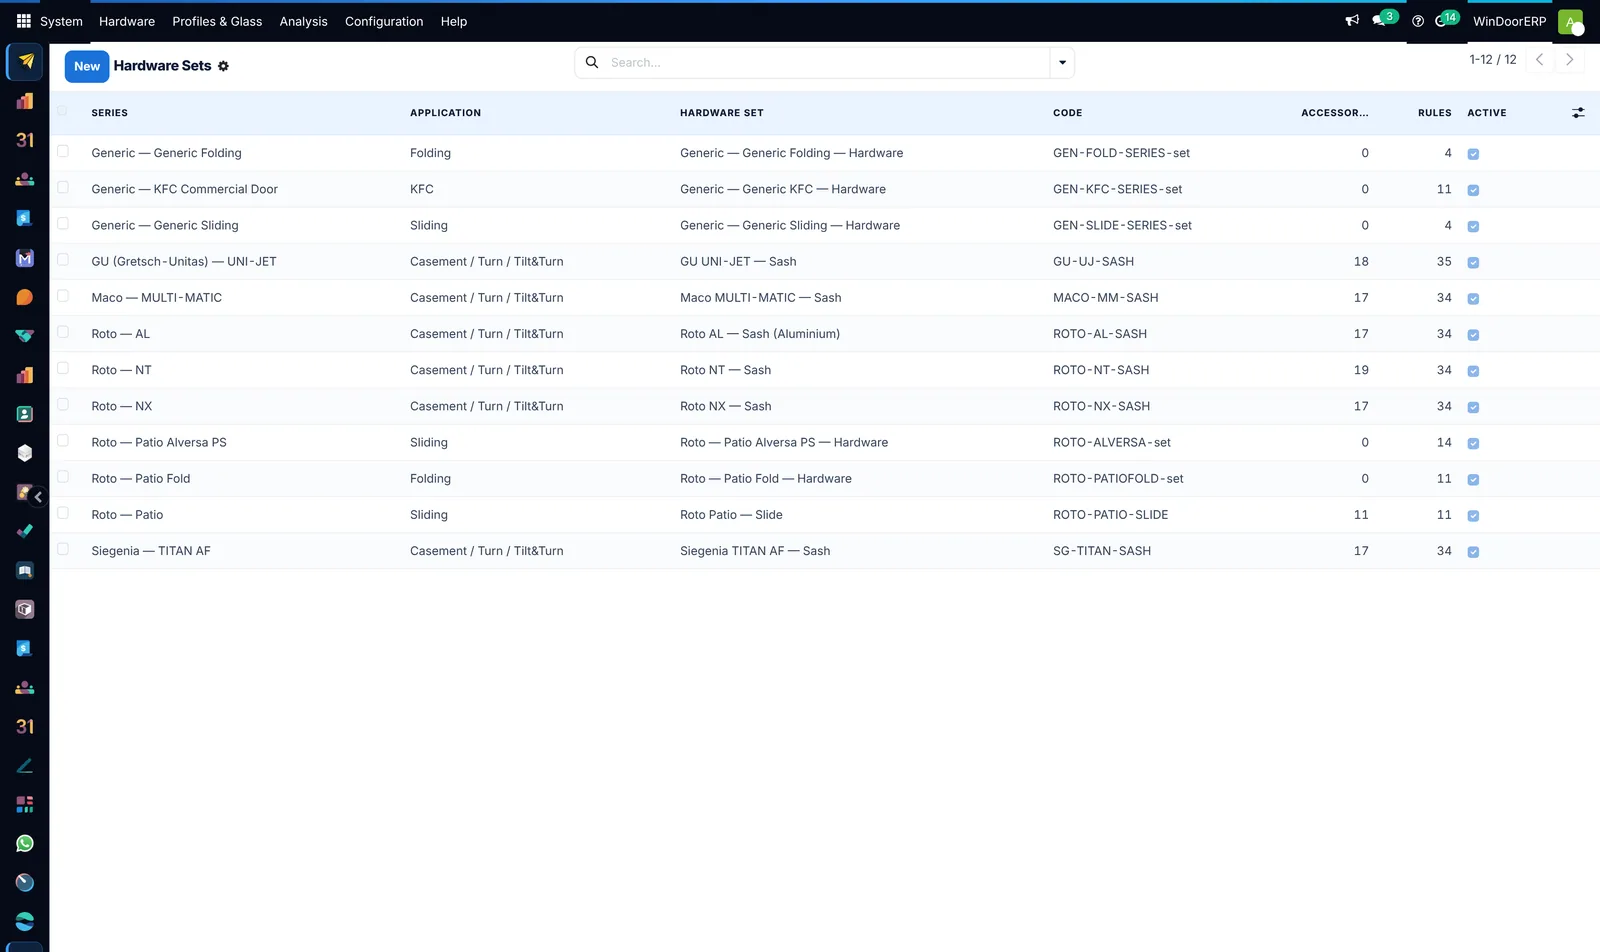Viewport: 1600px width, 952px height.
Task: Select the Generic — Generic Folding row checkbox
Action: tap(63, 151)
